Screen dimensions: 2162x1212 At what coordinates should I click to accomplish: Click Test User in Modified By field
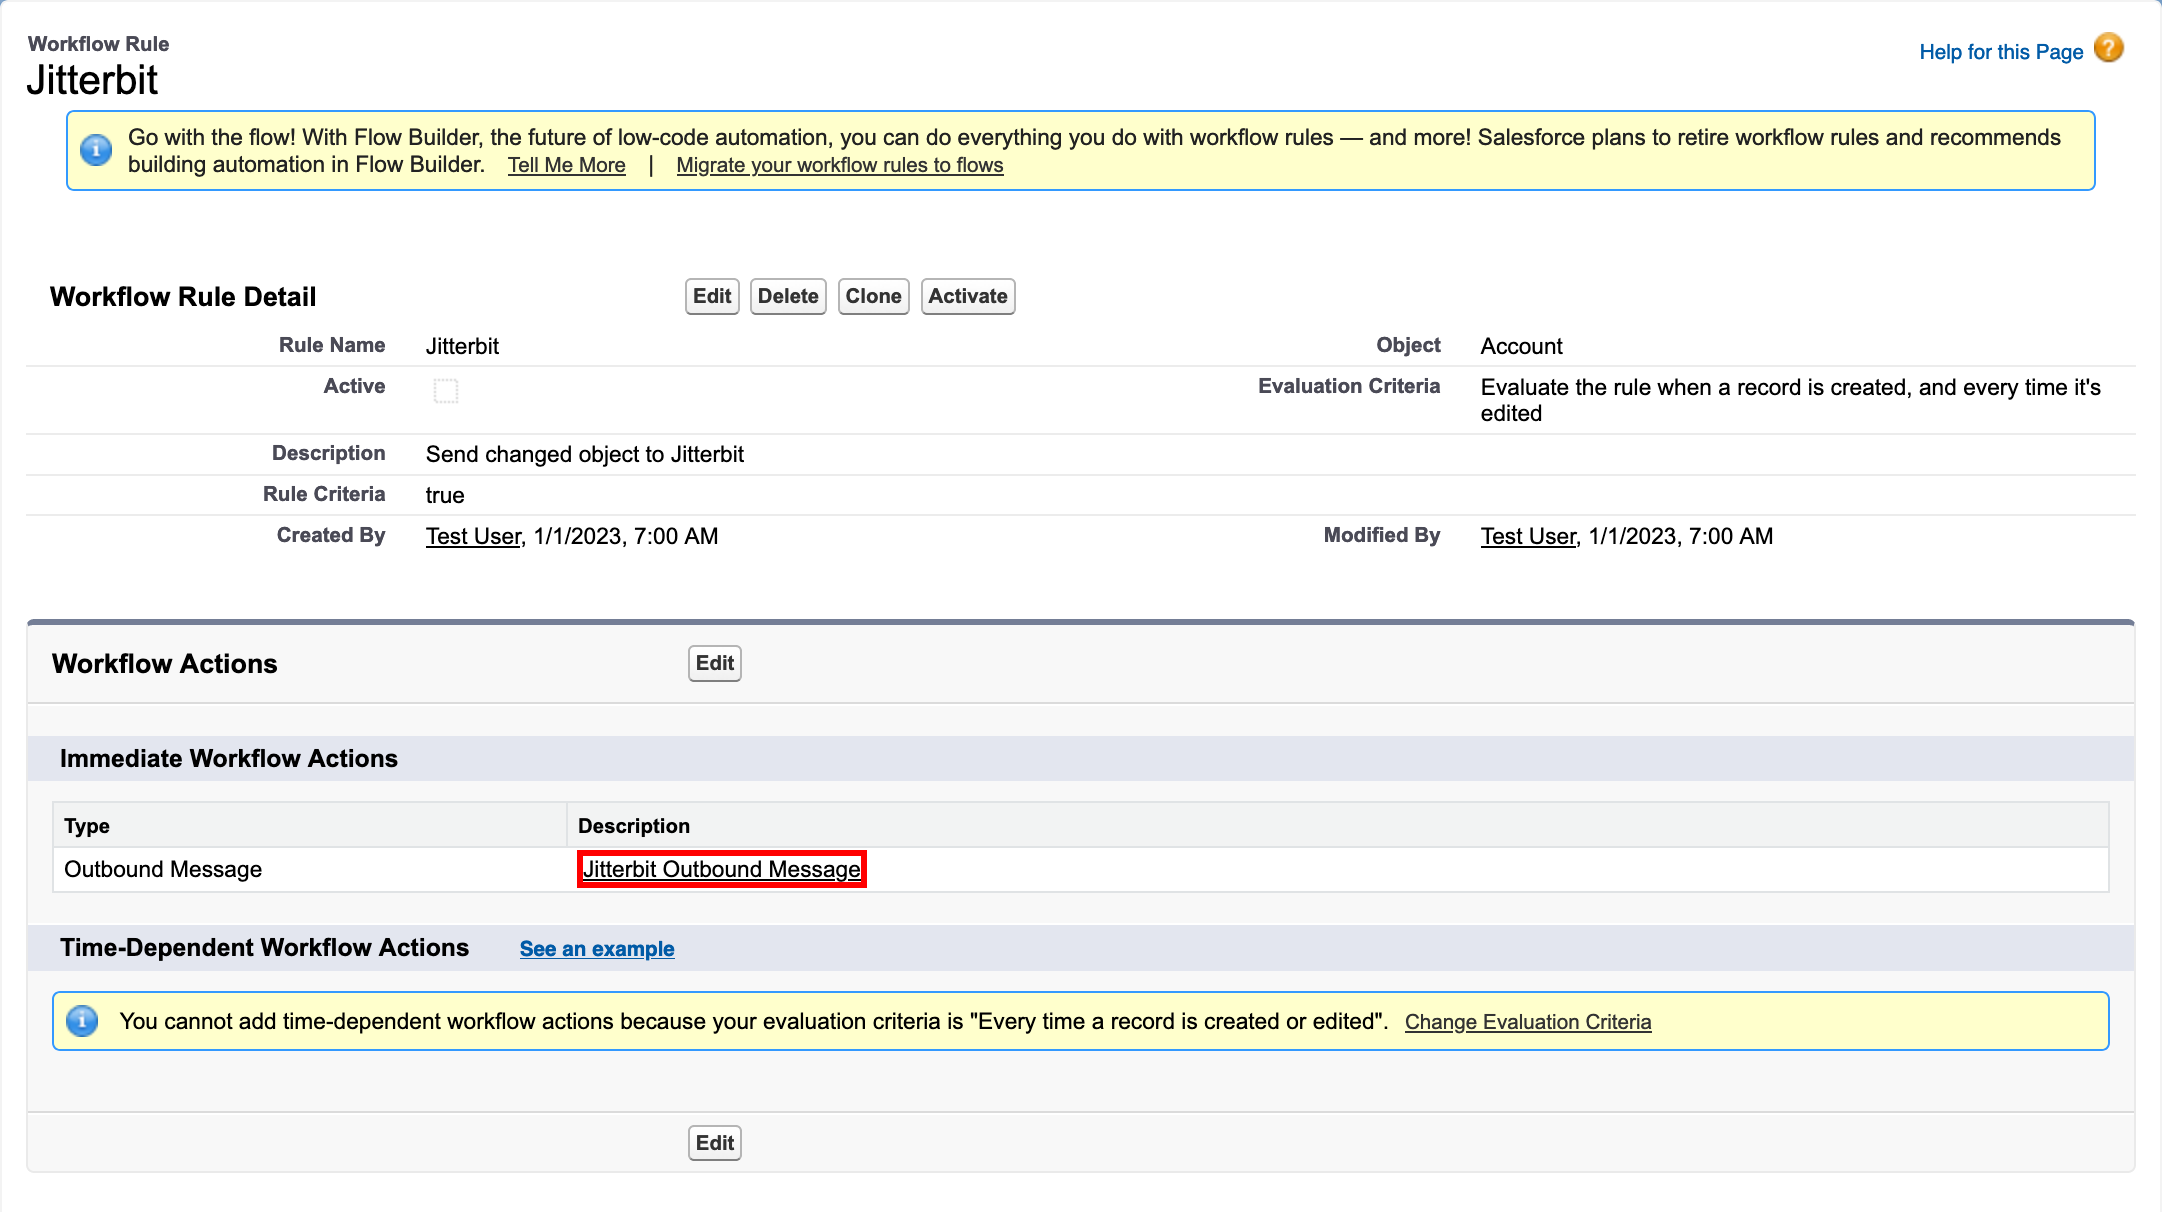click(1529, 536)
